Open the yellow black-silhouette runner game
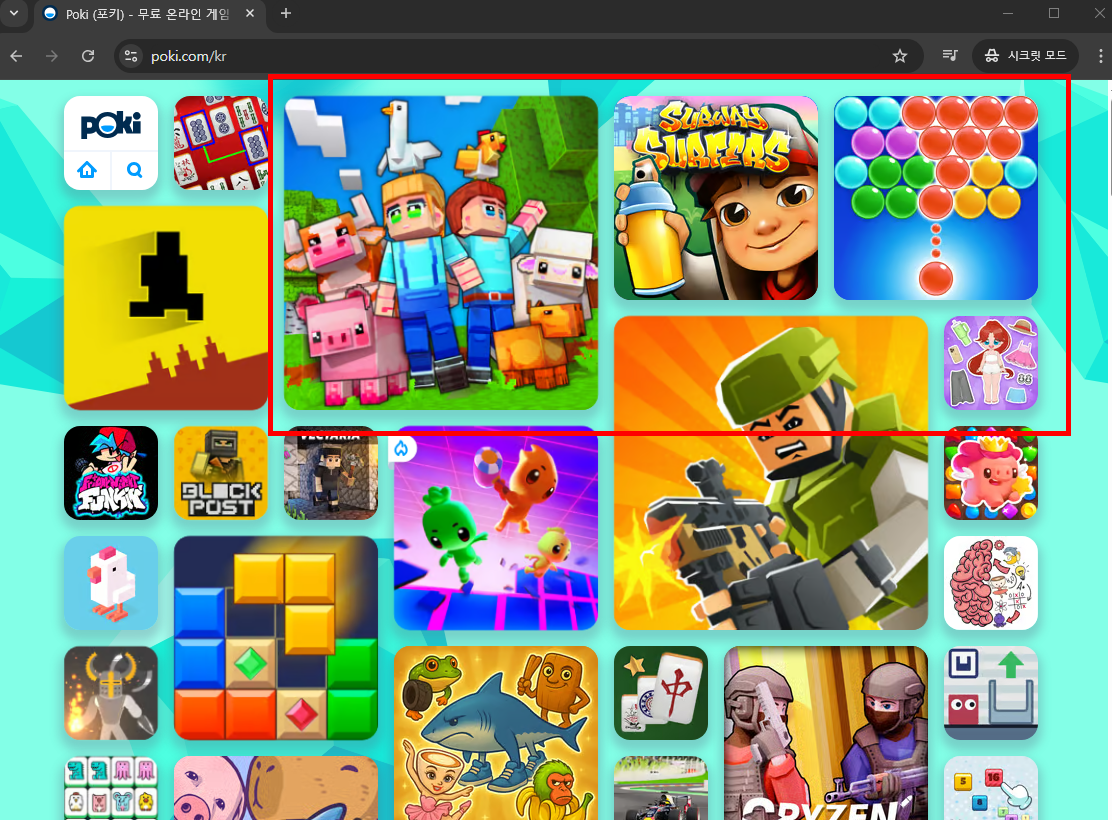Viewport: 1112px width, 820px height. 166,308
